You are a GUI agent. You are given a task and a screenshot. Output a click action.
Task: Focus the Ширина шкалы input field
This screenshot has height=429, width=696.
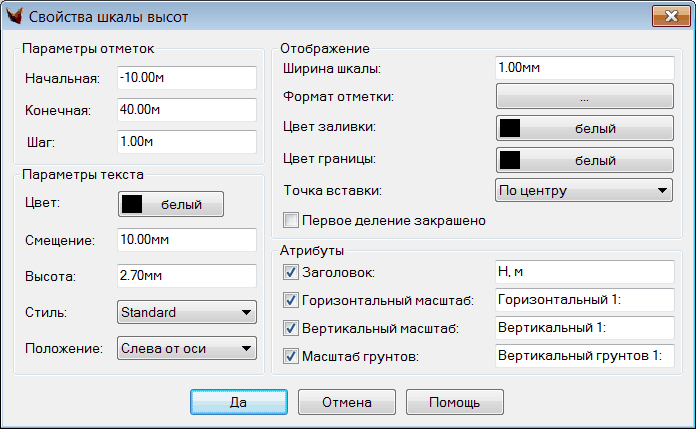coord(584,68)
